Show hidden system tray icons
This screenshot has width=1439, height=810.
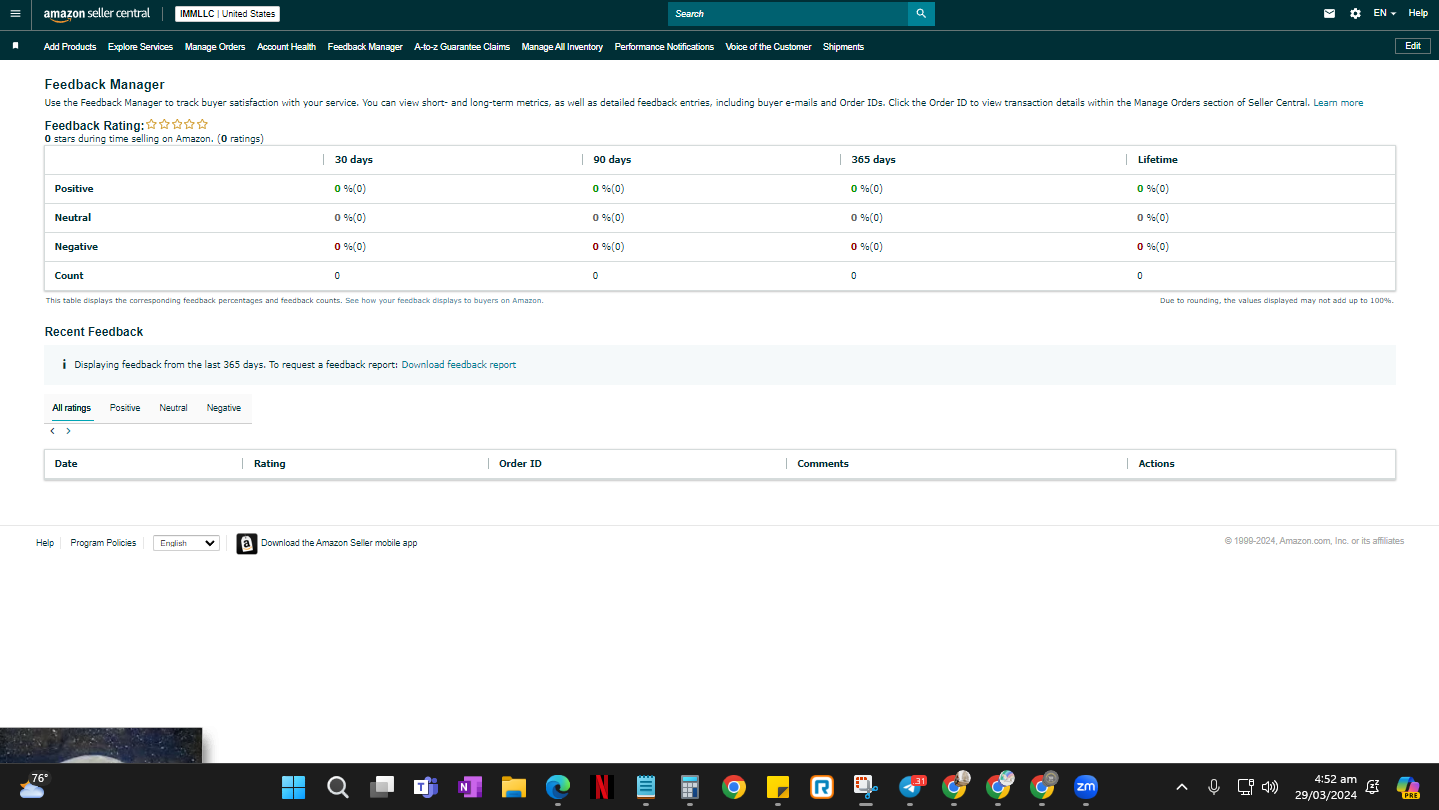(x=1182, y=787)
